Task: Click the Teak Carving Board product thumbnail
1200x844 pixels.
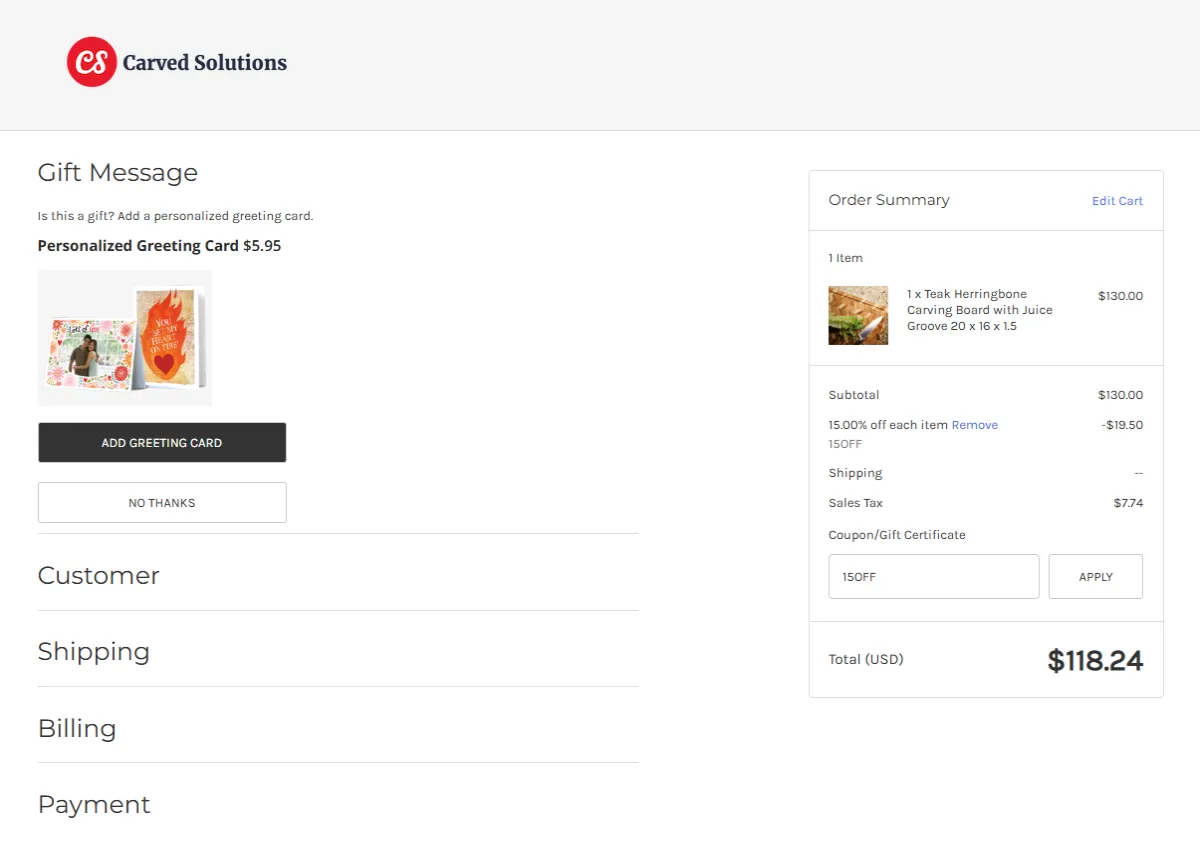Action: tap(858, 316)
